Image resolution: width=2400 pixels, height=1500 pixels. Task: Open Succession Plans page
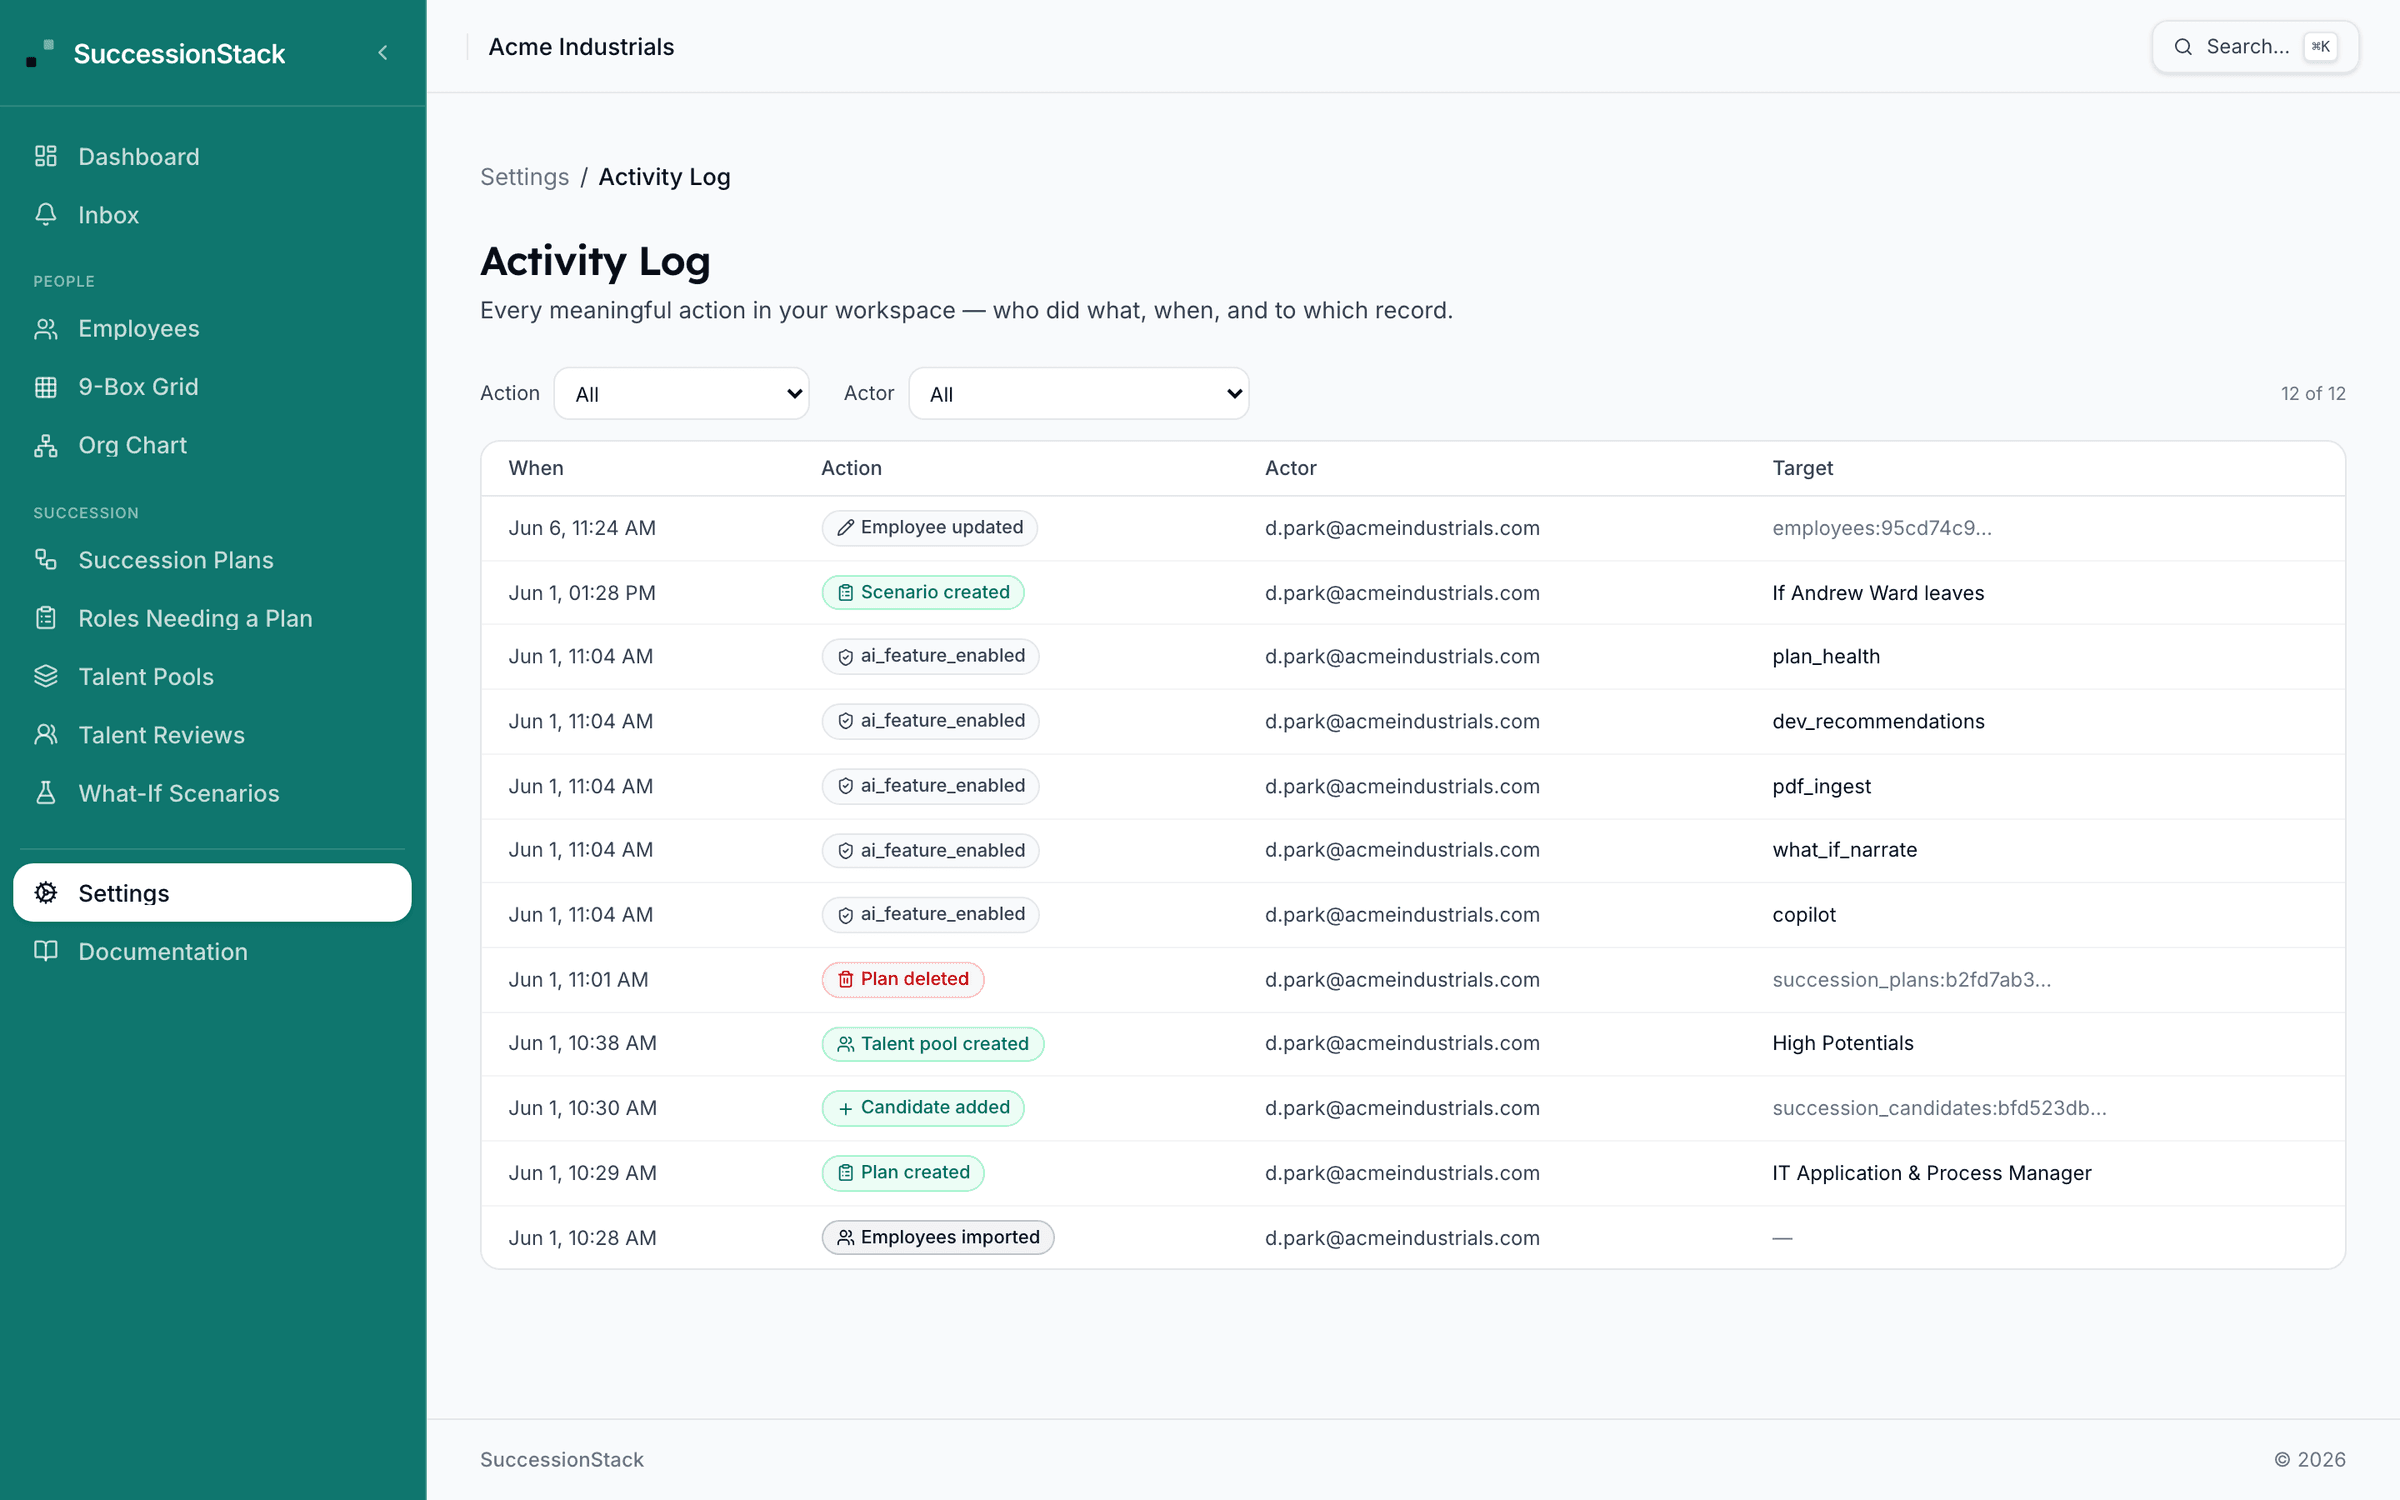(212, 560)
